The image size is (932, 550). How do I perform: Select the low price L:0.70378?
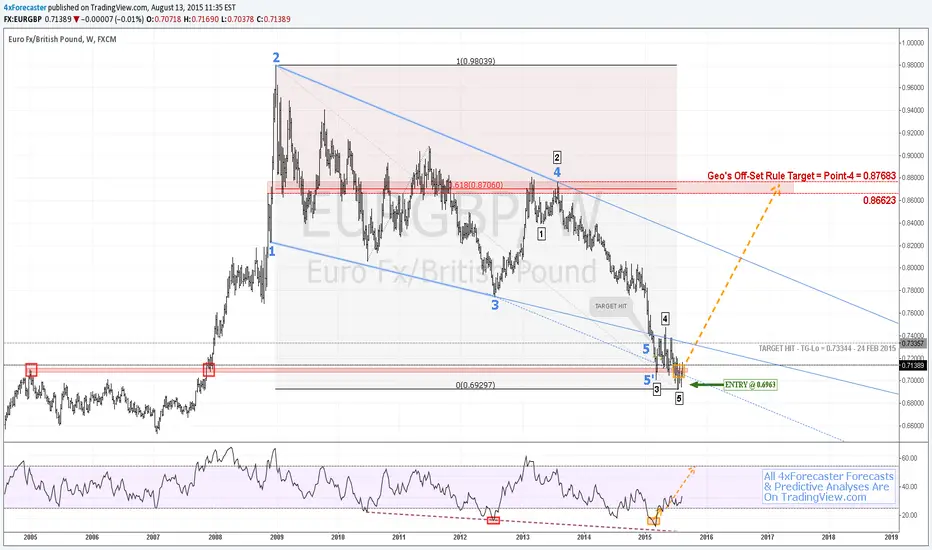[238, 19]
